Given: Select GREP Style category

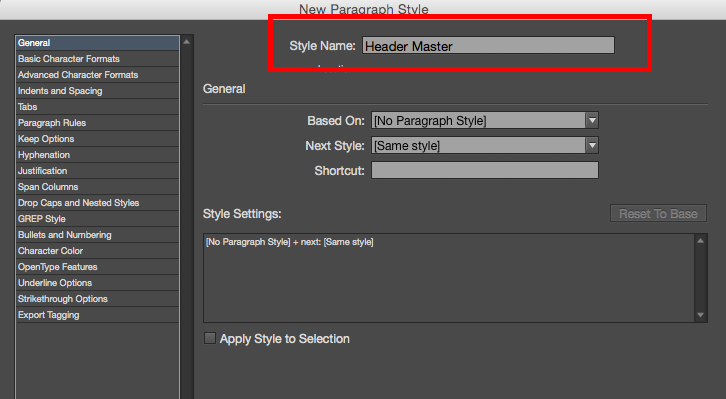Looking at the screenshot, I should pyautogui.click(x=97, y=219).
